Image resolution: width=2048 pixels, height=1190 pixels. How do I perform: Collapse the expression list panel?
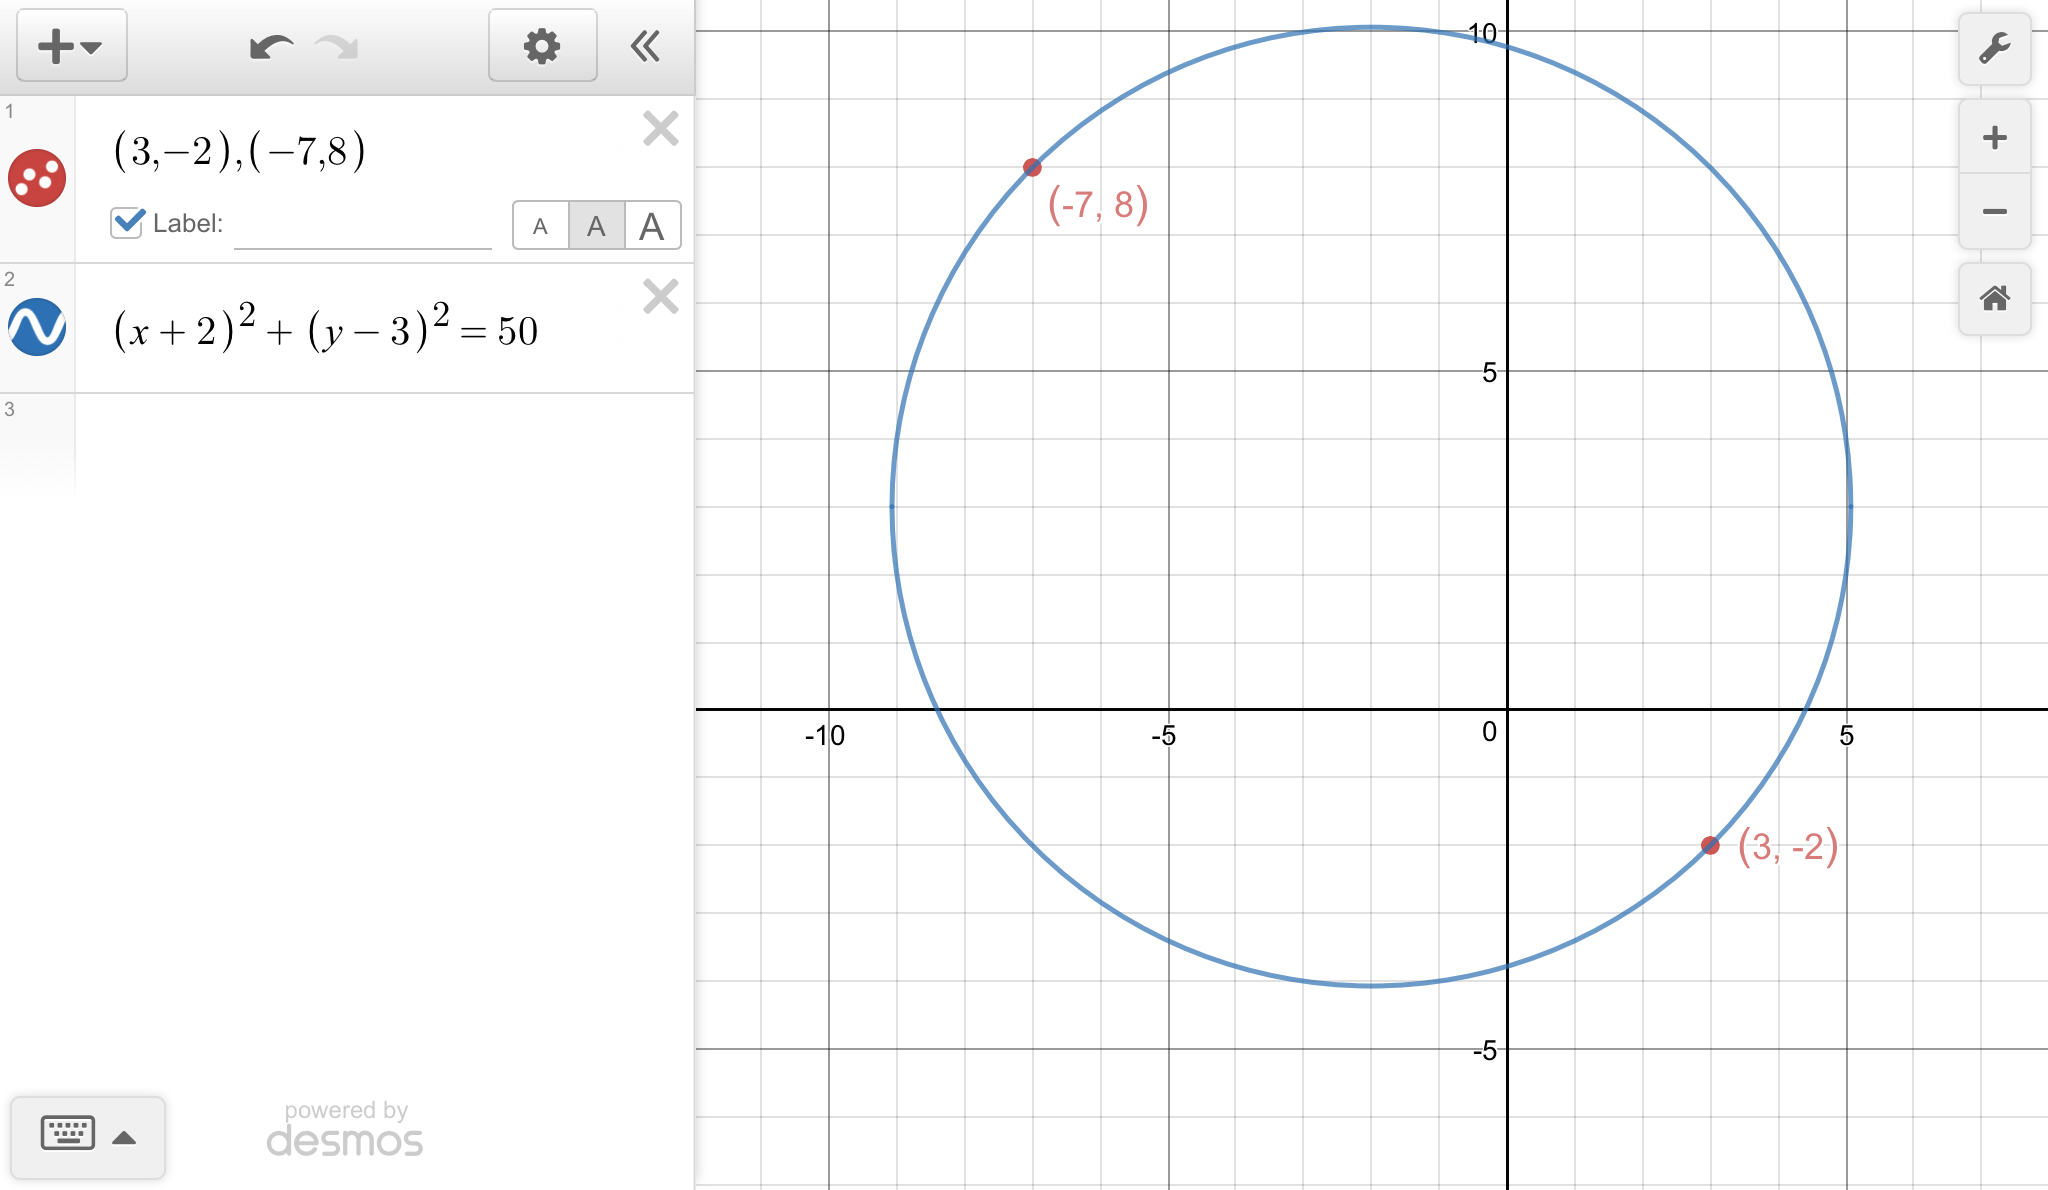pos(645,46)
